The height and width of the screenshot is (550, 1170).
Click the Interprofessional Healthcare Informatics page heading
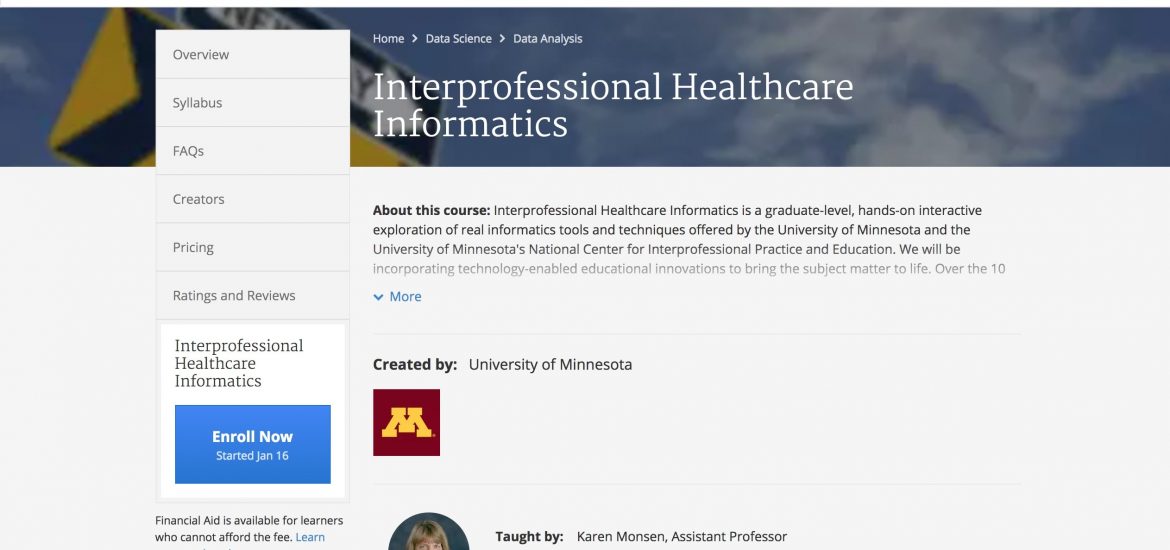tap(613, 105)
